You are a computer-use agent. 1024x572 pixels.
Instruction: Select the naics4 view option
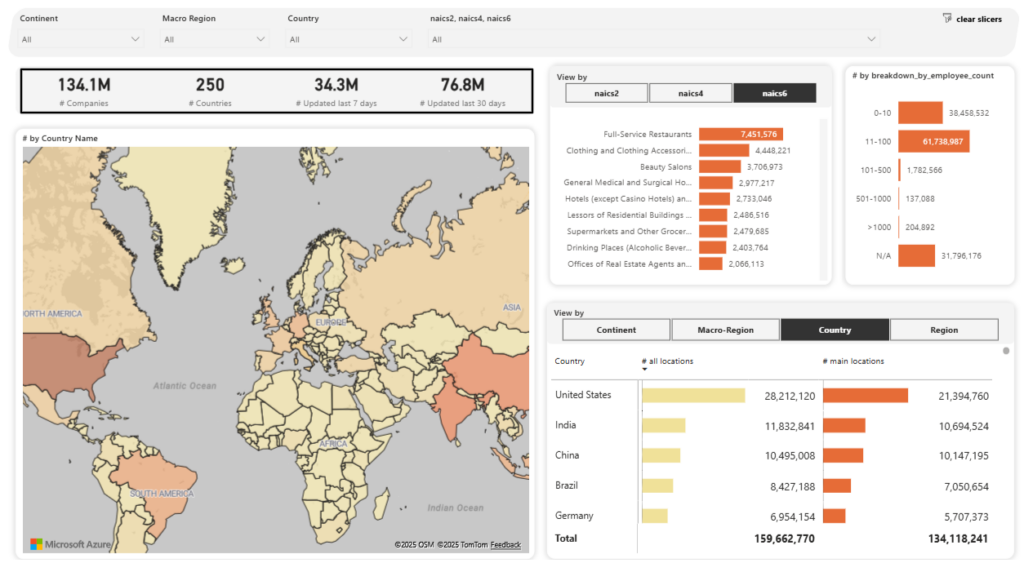(690, 93)
